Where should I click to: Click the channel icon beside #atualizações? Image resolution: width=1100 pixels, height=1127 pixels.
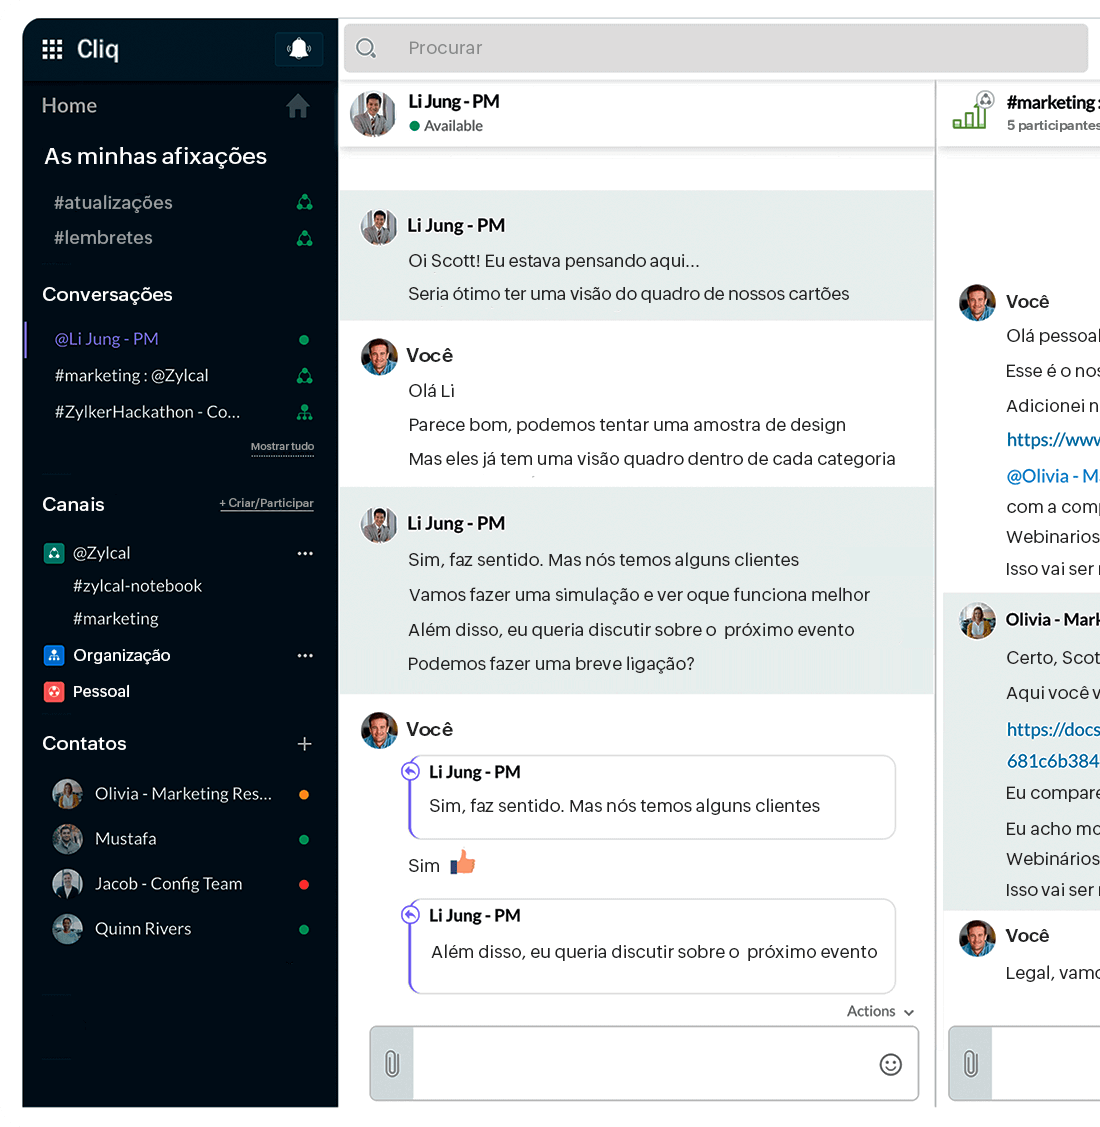(305, 203)
